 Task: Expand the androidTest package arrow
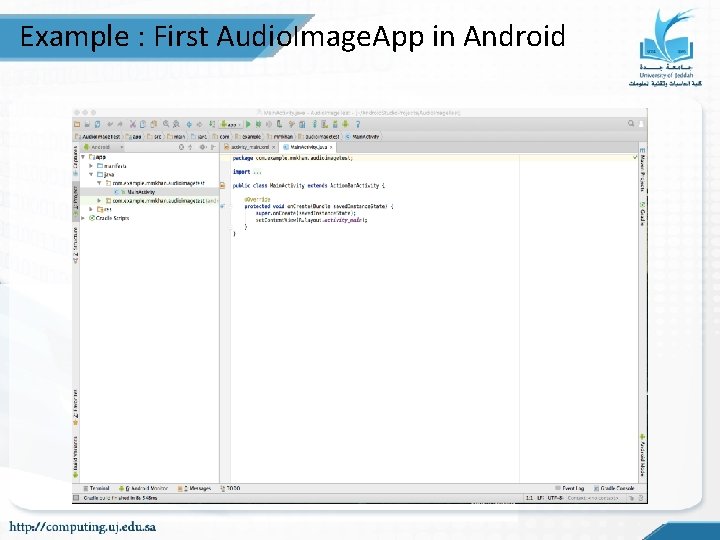[x=99, y=201]
